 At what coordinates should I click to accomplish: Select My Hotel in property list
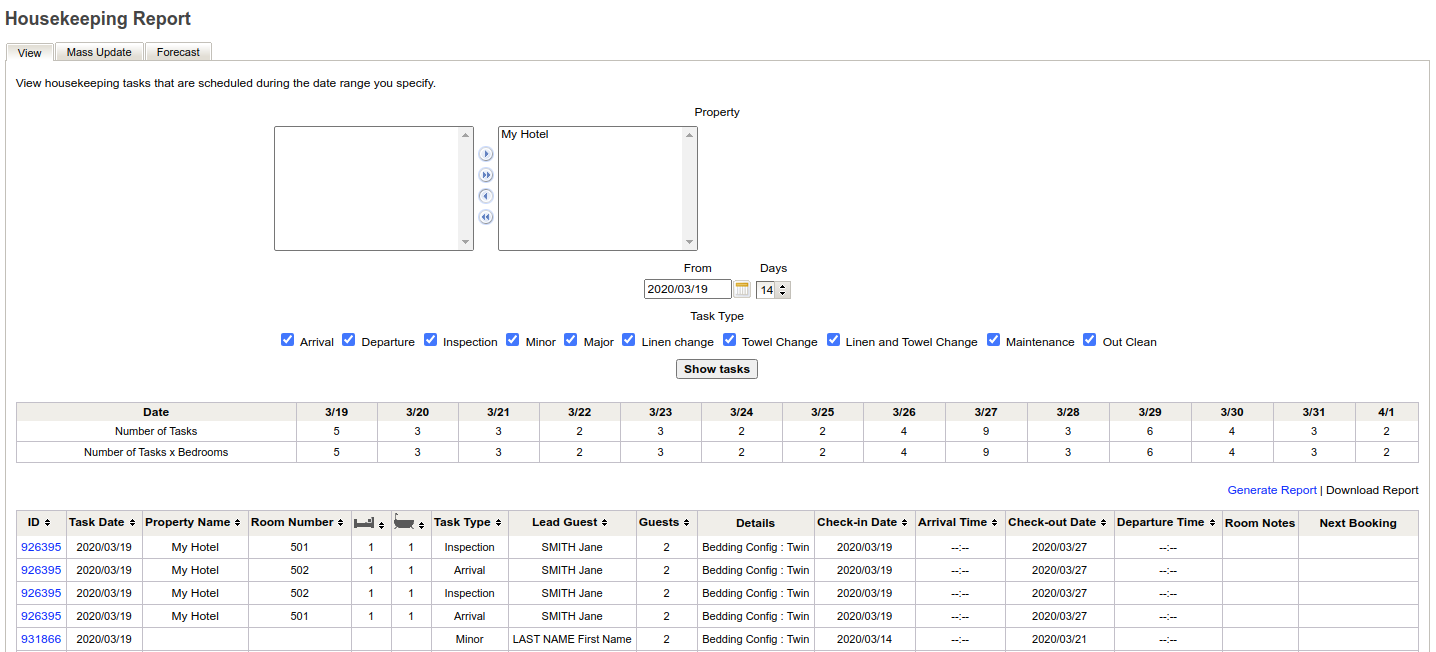click(525, 134)
